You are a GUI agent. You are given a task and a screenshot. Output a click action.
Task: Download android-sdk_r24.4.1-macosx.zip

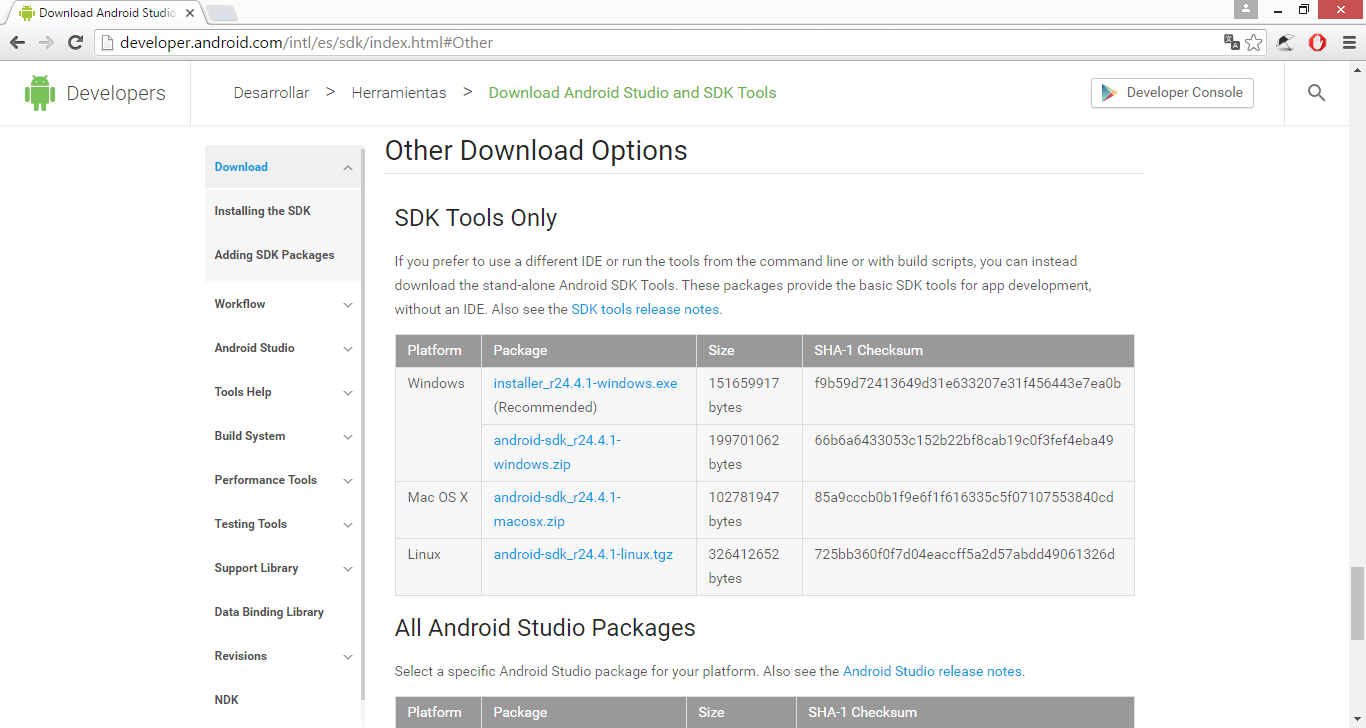pos(557,509)
